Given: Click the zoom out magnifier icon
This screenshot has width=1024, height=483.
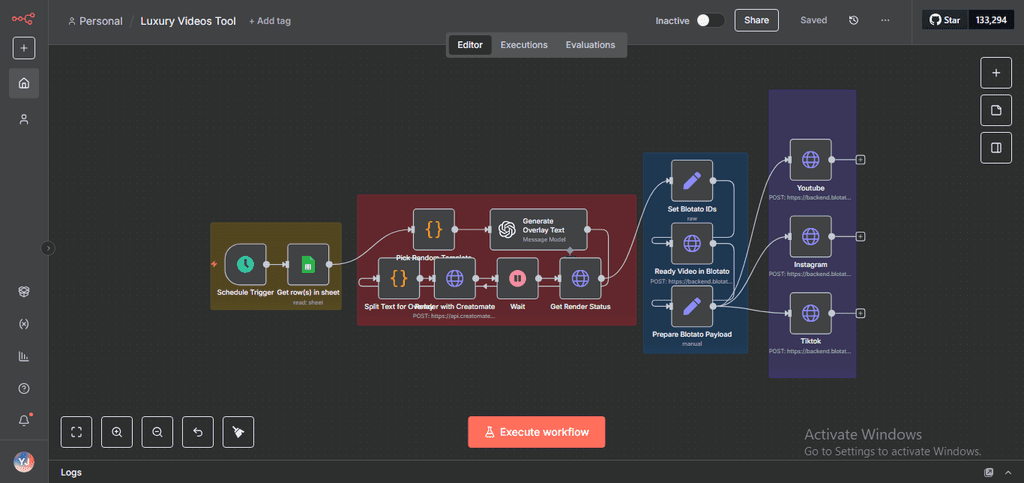Looking at the screenshot, I should (x=157, y=432).
